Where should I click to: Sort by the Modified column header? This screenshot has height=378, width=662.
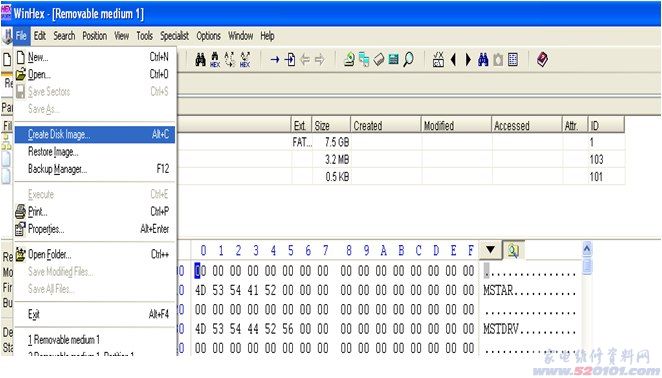[x=456, y=125]
